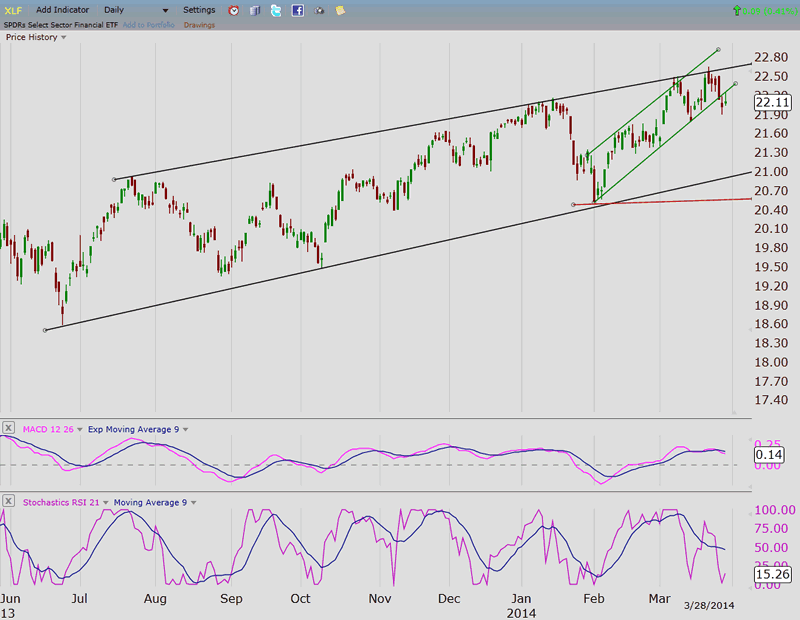800x620 pixels.
Task: Open the Add Indicator menu
Action: point(63,10)
